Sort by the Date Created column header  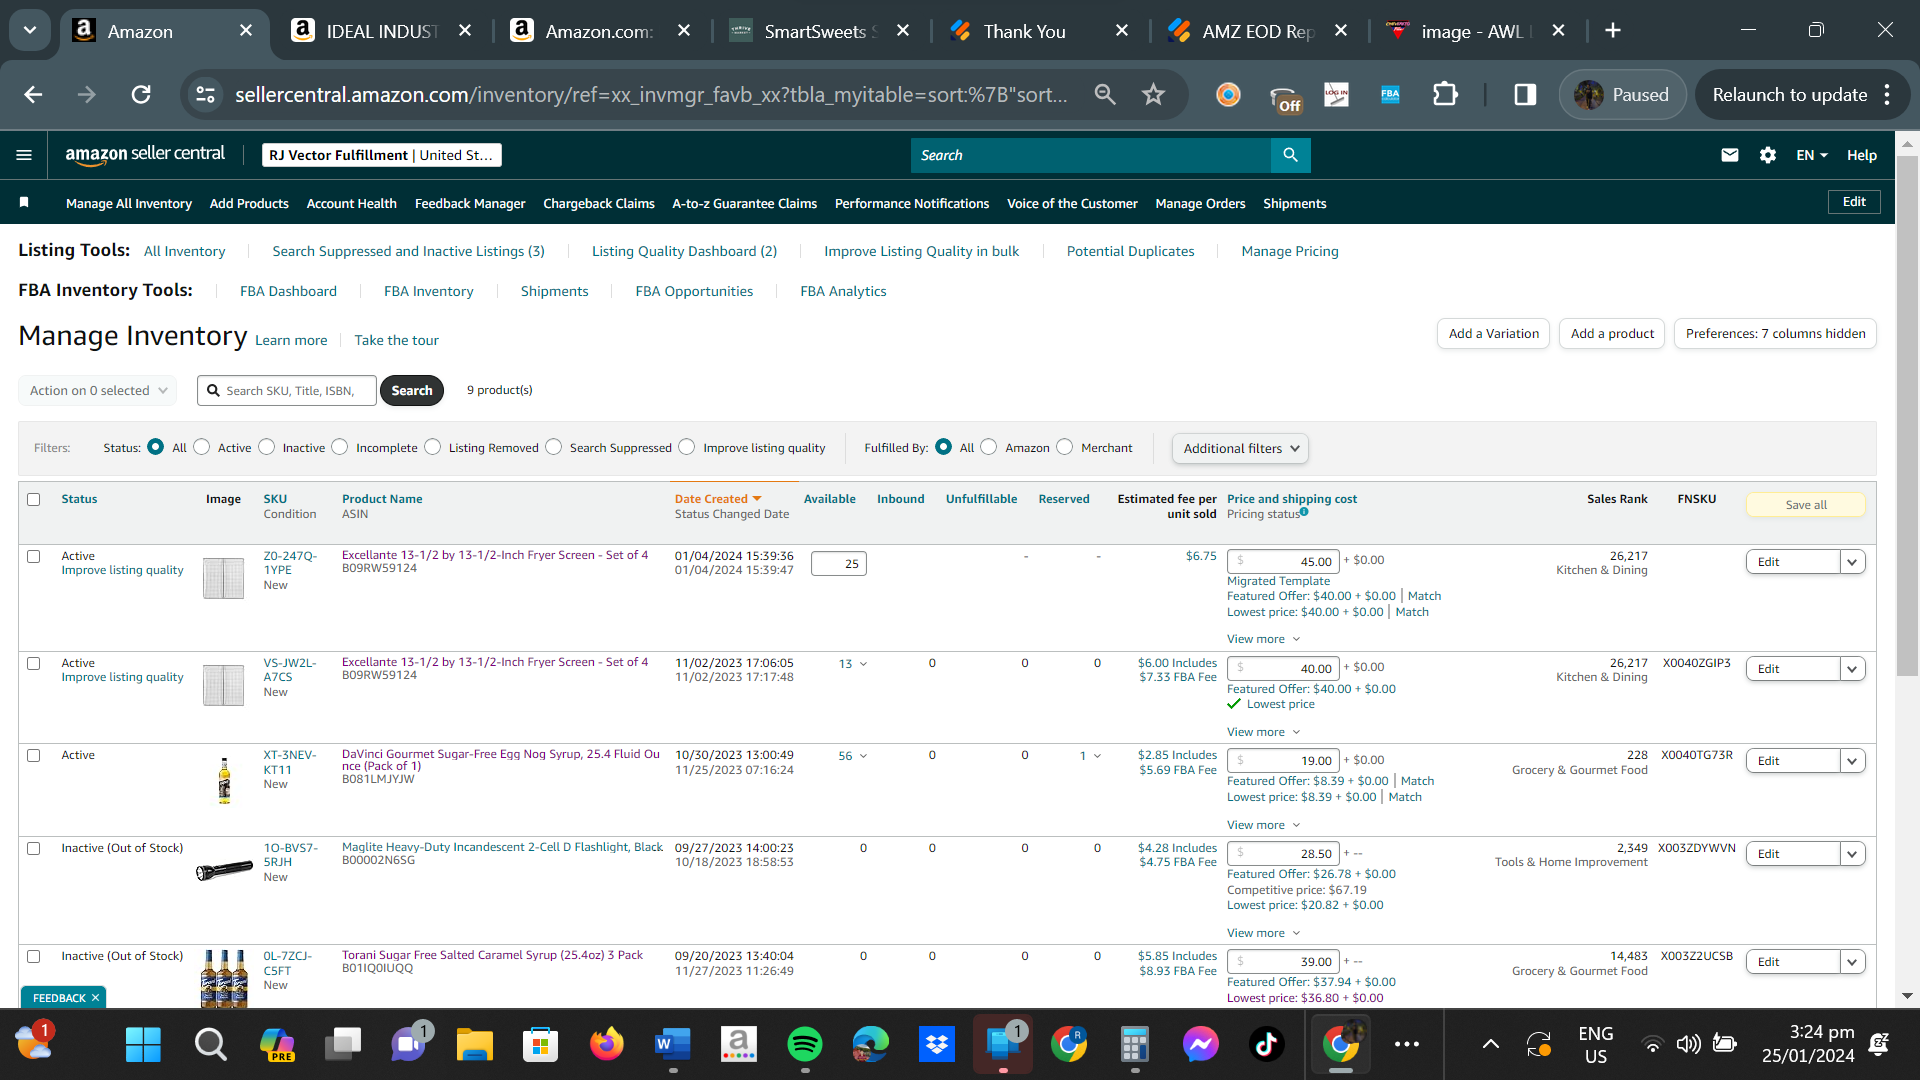click(718, 499)
